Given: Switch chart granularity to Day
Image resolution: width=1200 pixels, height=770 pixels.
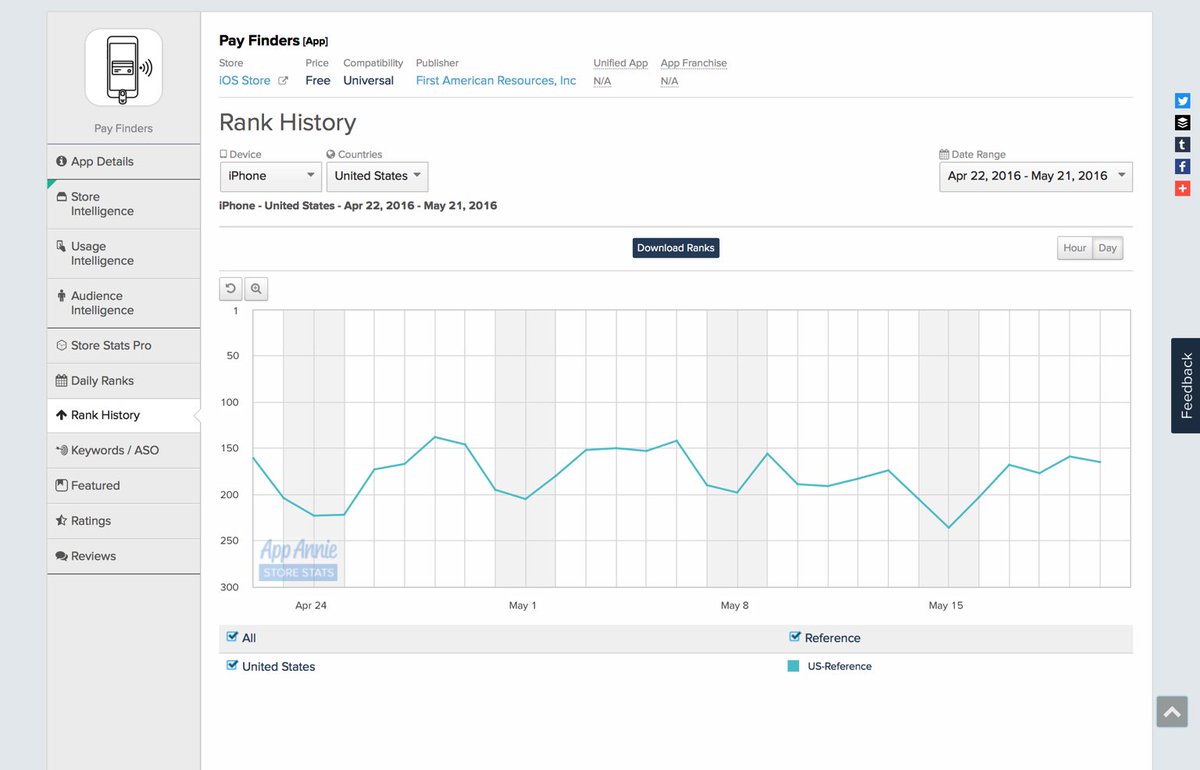Looking at the screenshot, I should coord(1108,248).
